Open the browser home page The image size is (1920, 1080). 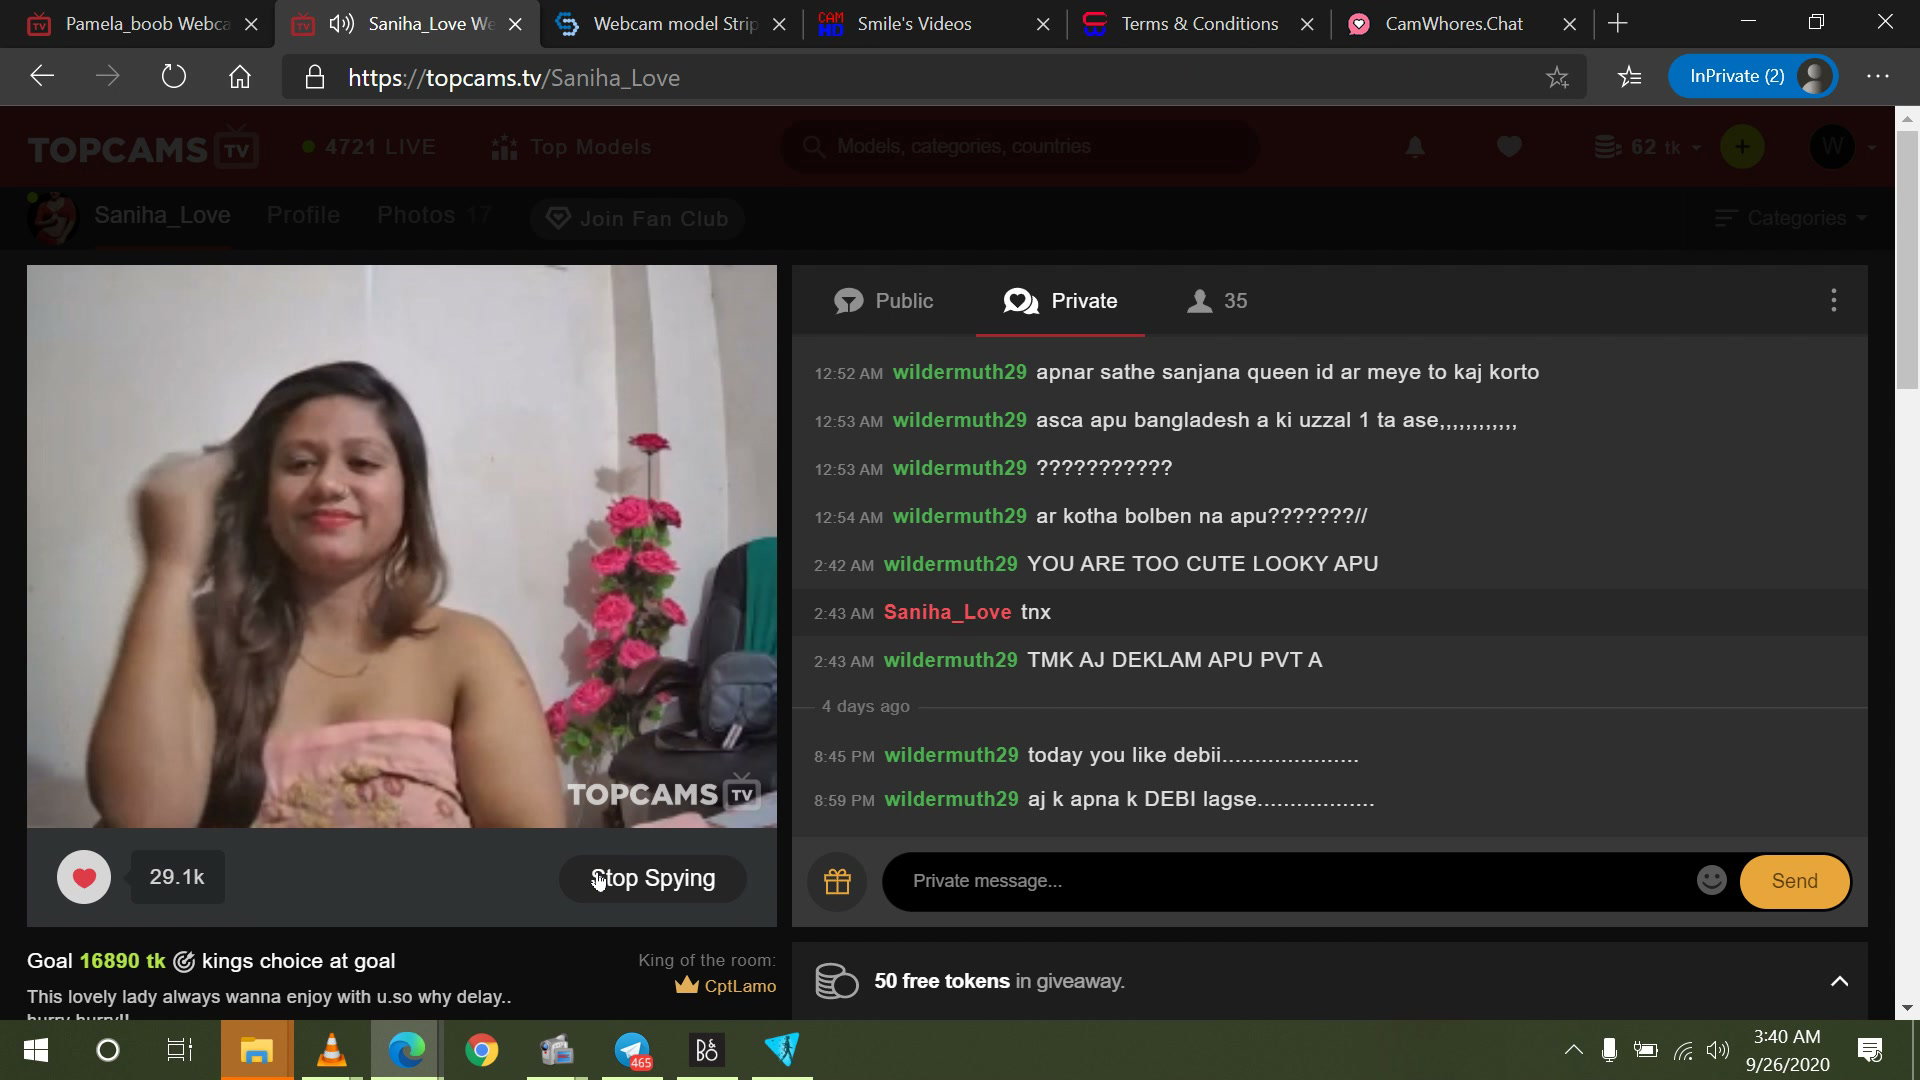click(x=240, y=77)
